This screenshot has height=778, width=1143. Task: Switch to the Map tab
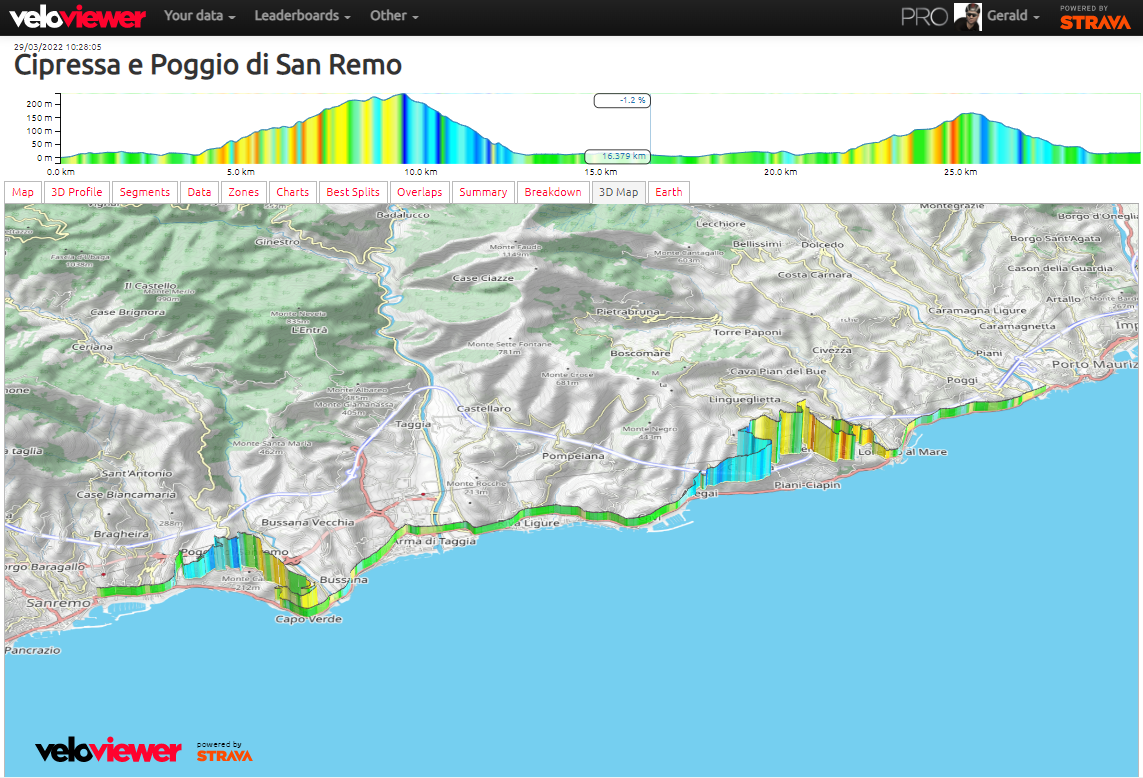[x=23, y=192]
